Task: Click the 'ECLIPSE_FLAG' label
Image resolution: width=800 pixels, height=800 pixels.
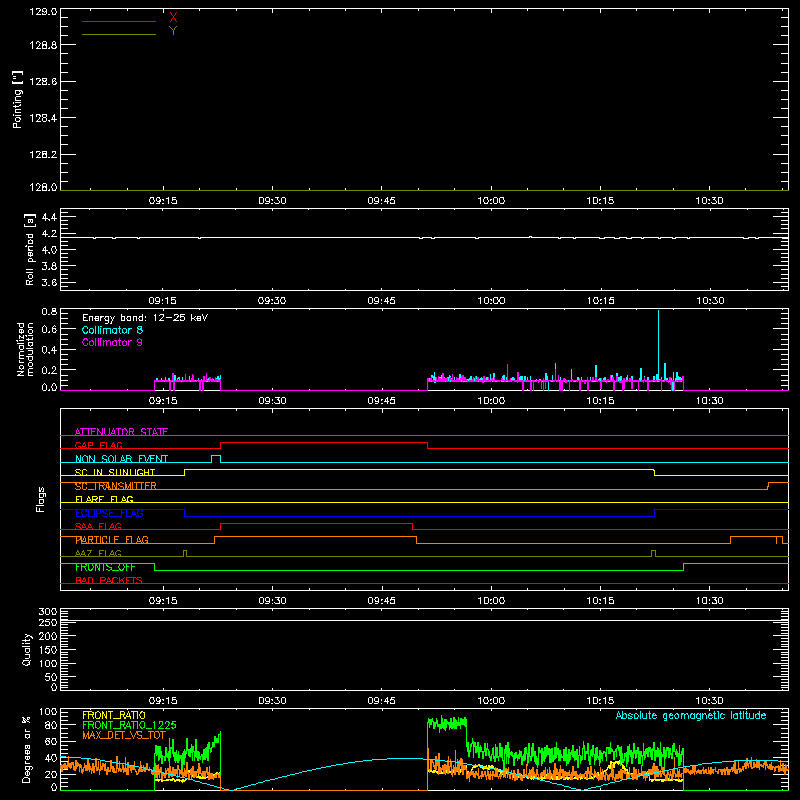Action: tap(109, 513)
